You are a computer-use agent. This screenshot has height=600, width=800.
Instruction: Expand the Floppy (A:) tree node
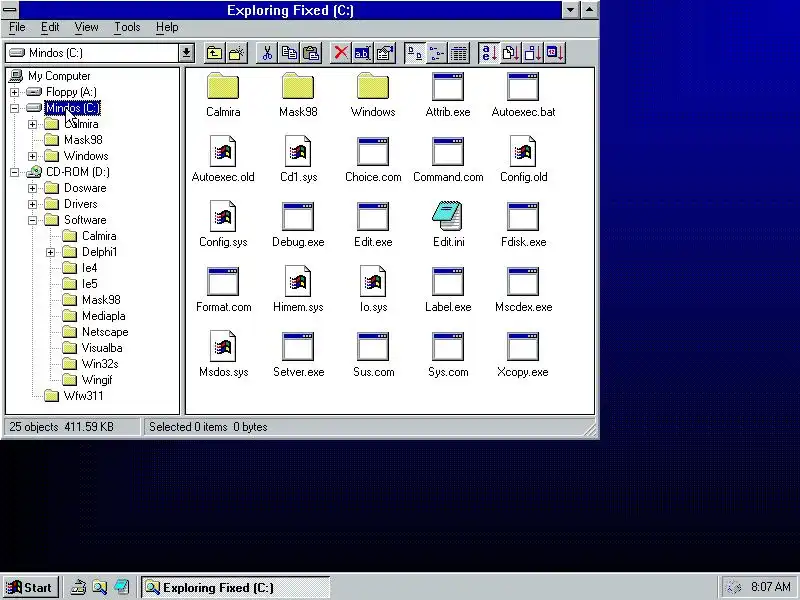[14, 92]
